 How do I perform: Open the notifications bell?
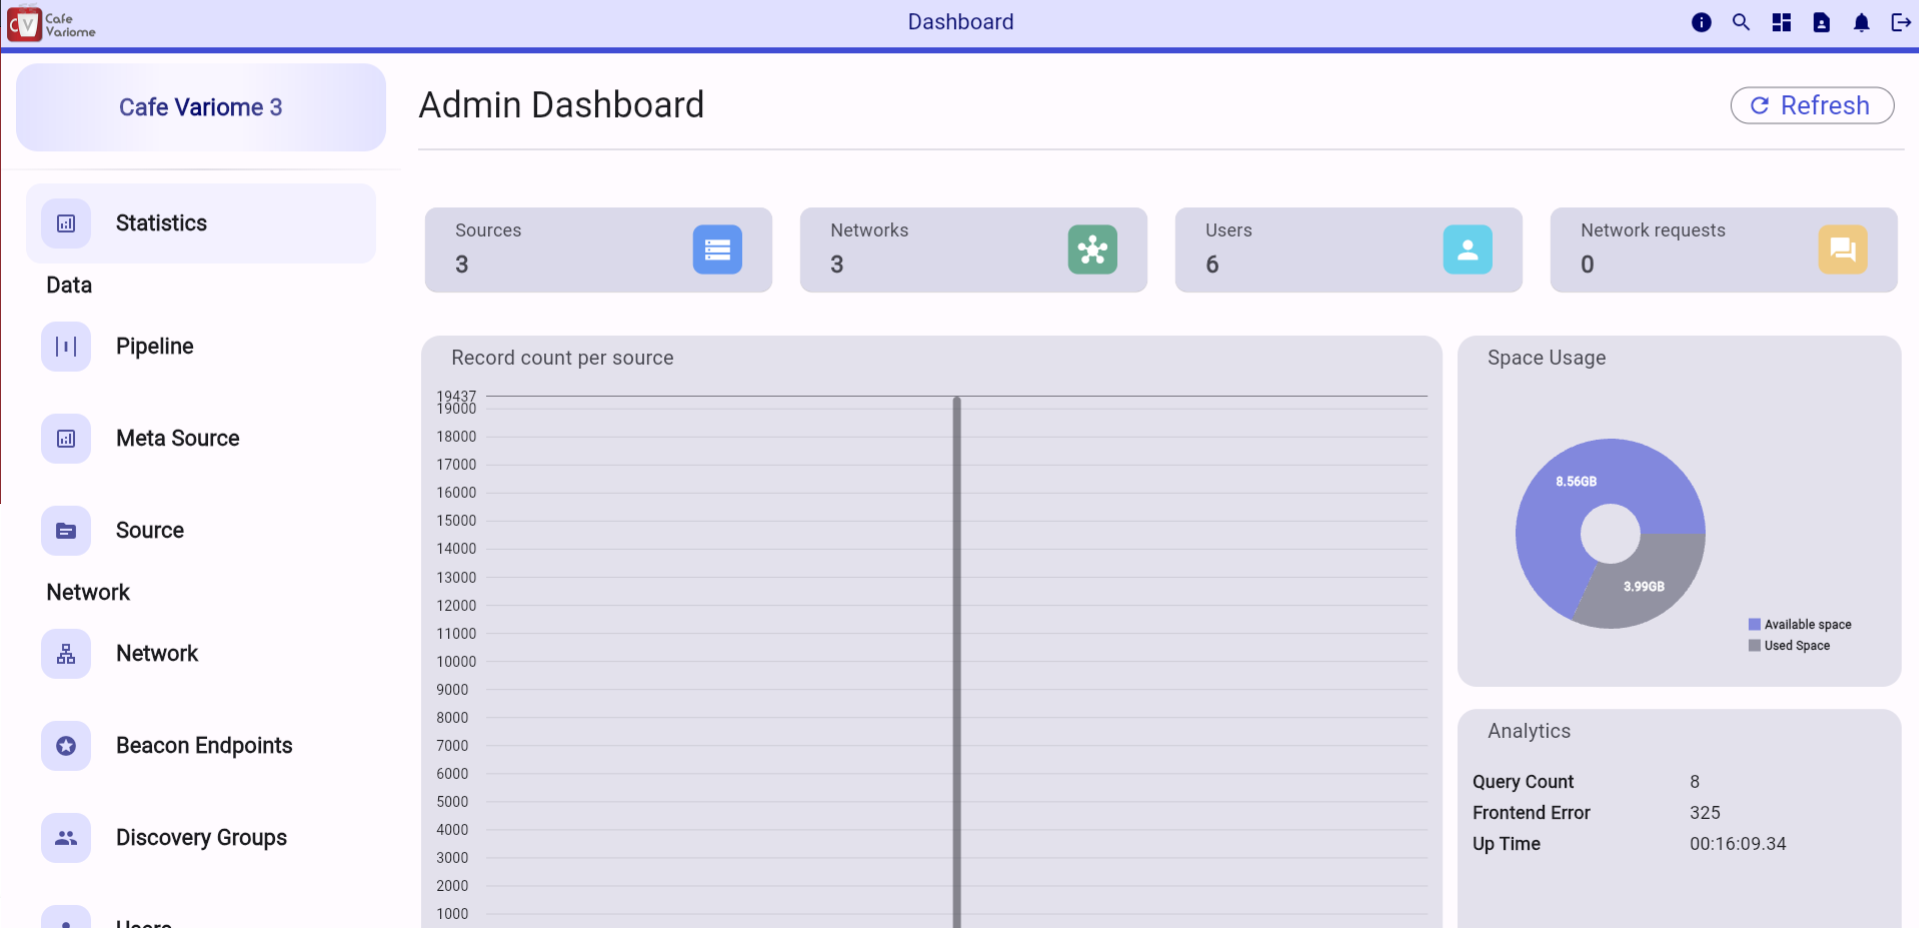[1861, 22]
